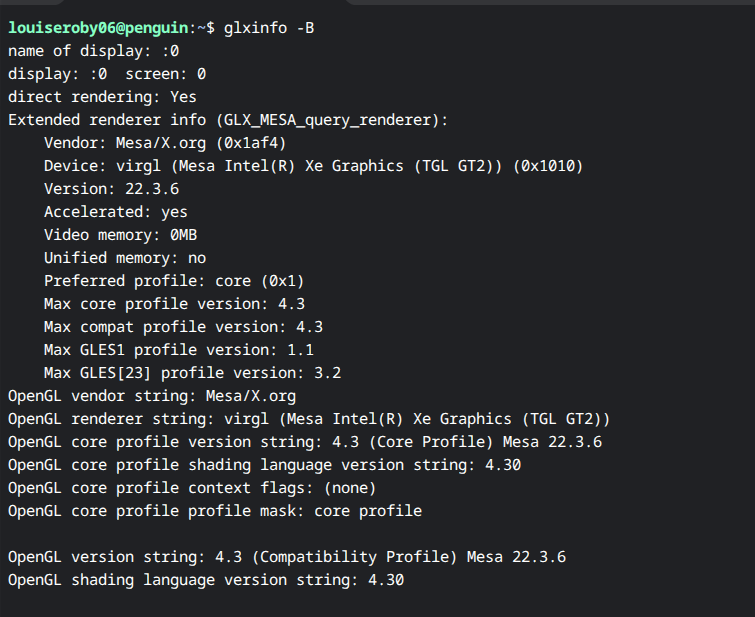
Task: Click the 'OpenGL core profile context flags' line
Action: coord(192,488)
